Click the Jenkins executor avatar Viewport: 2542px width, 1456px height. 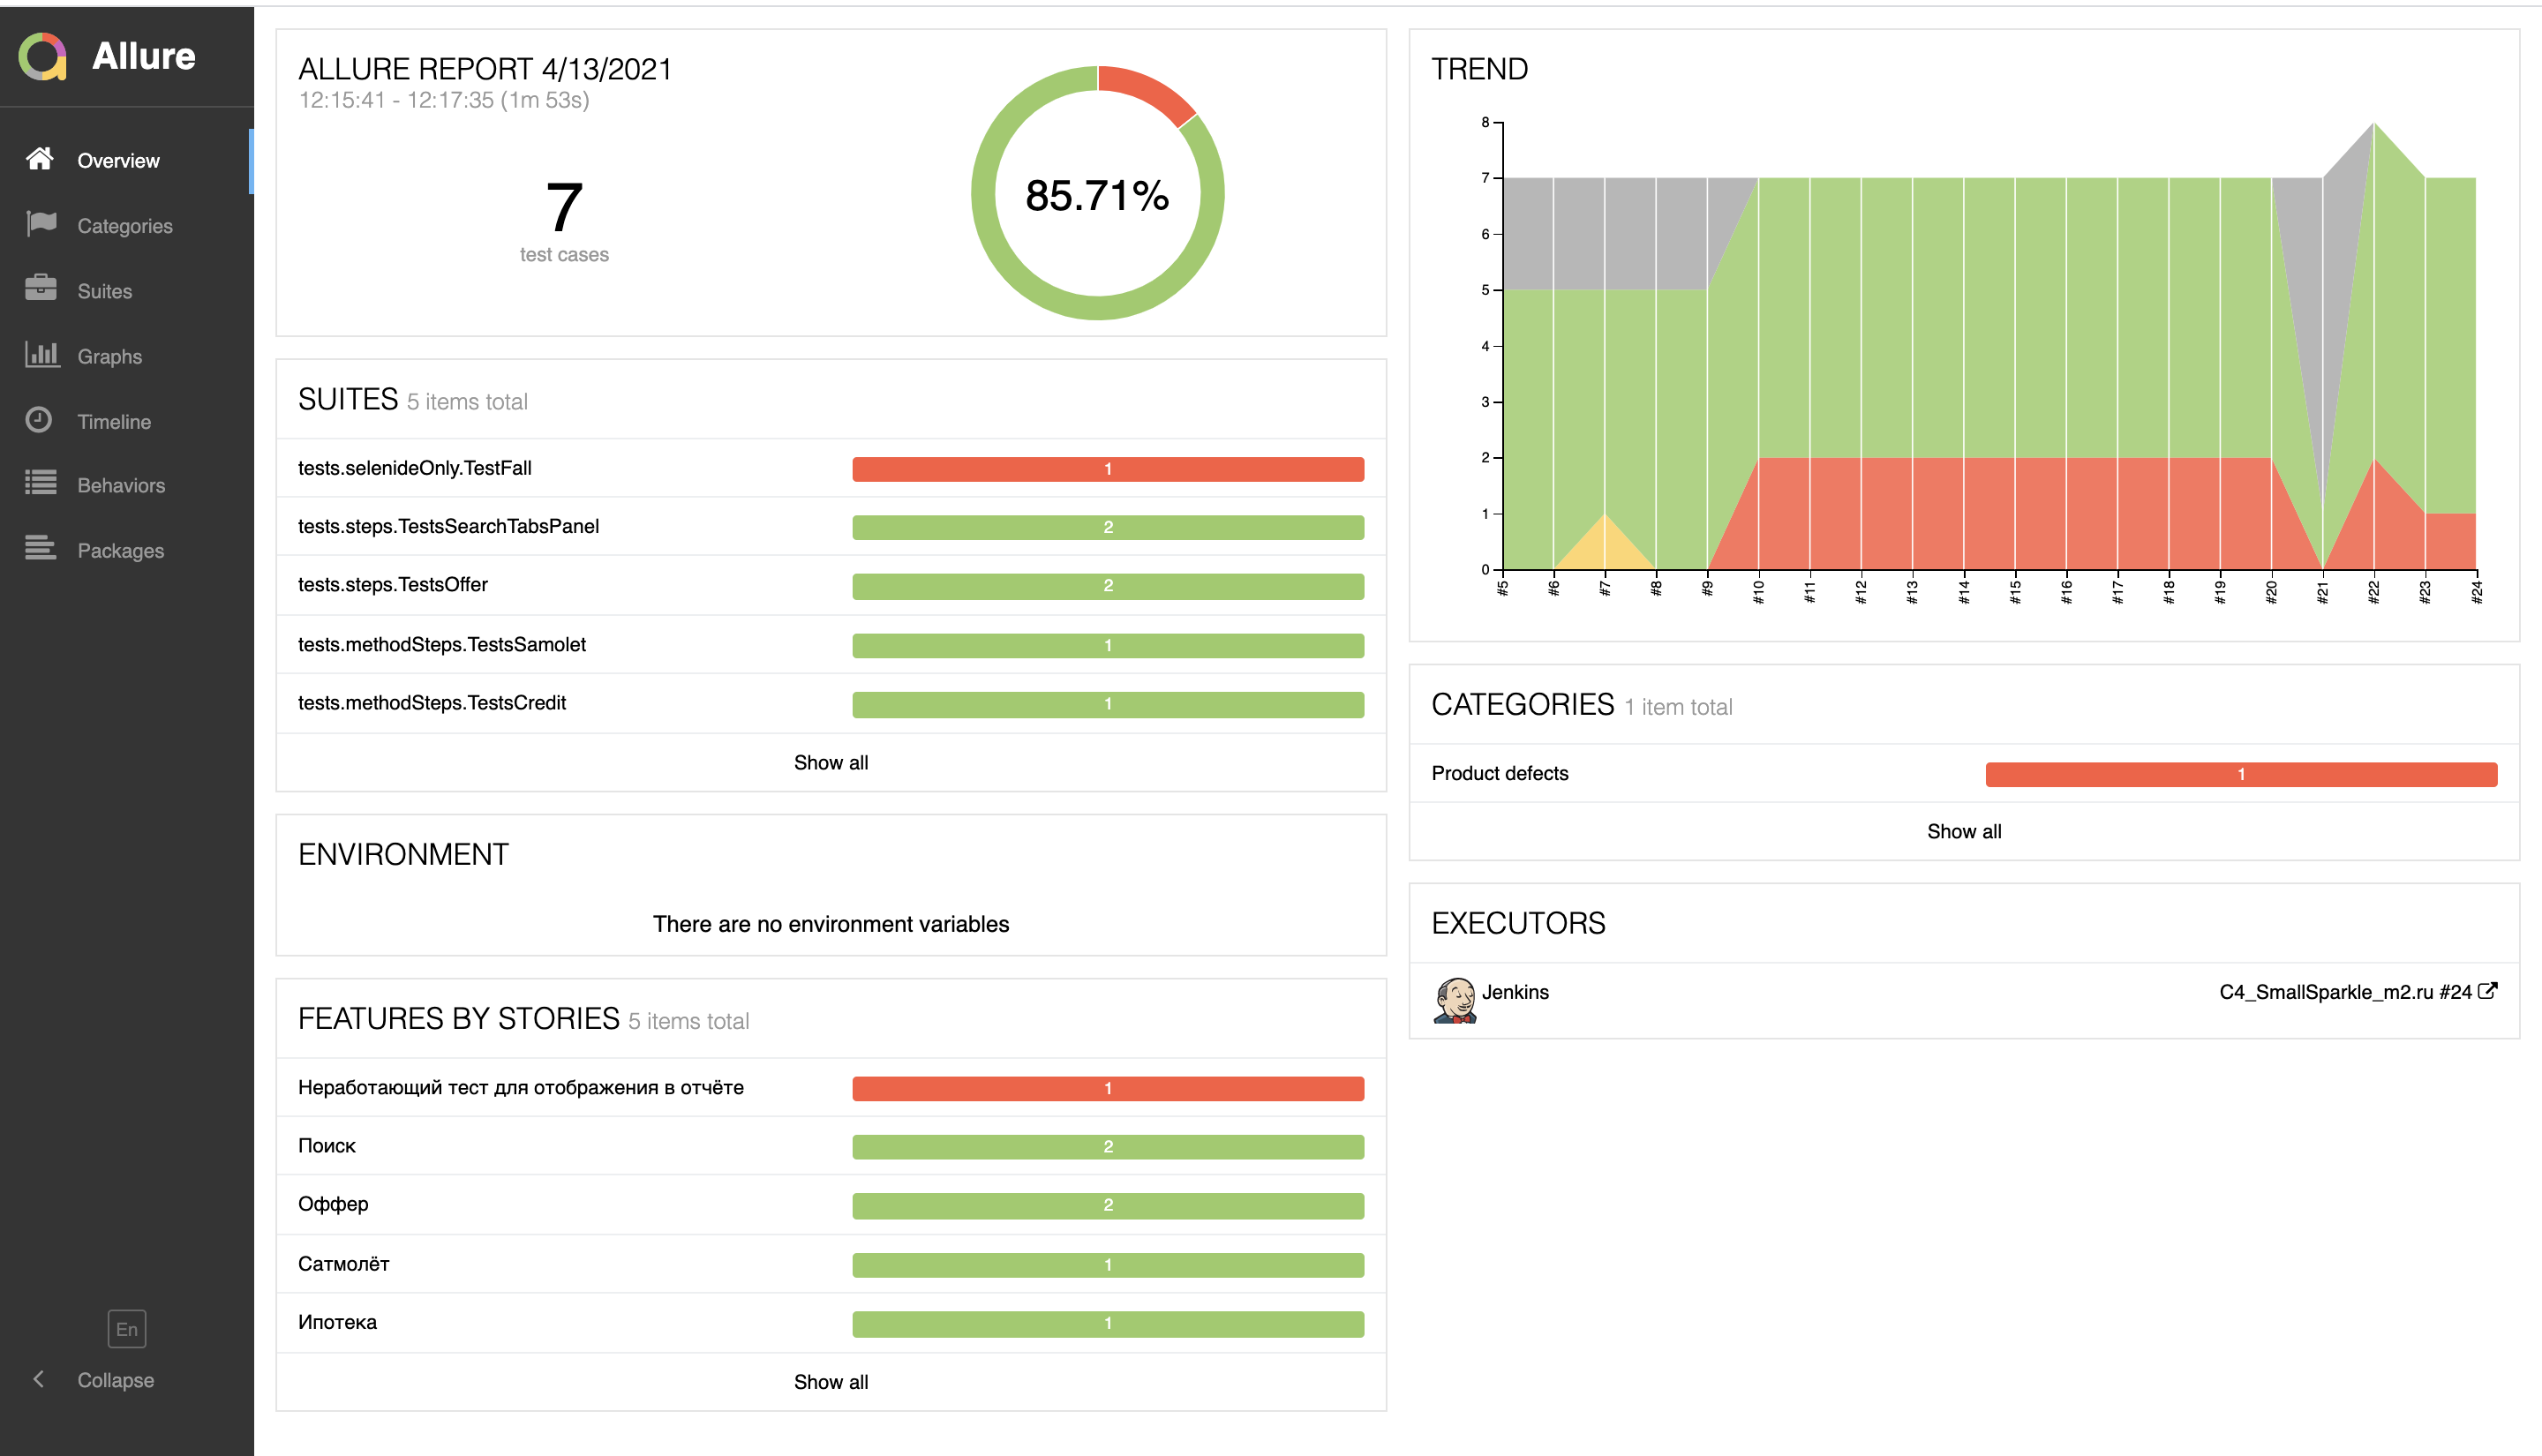(x=1454, y=1000)
